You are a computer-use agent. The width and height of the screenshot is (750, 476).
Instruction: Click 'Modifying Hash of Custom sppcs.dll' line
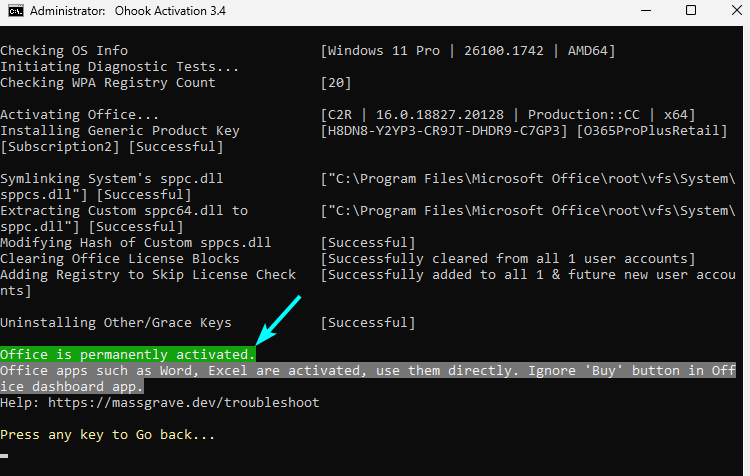click(x=135, y=243)
